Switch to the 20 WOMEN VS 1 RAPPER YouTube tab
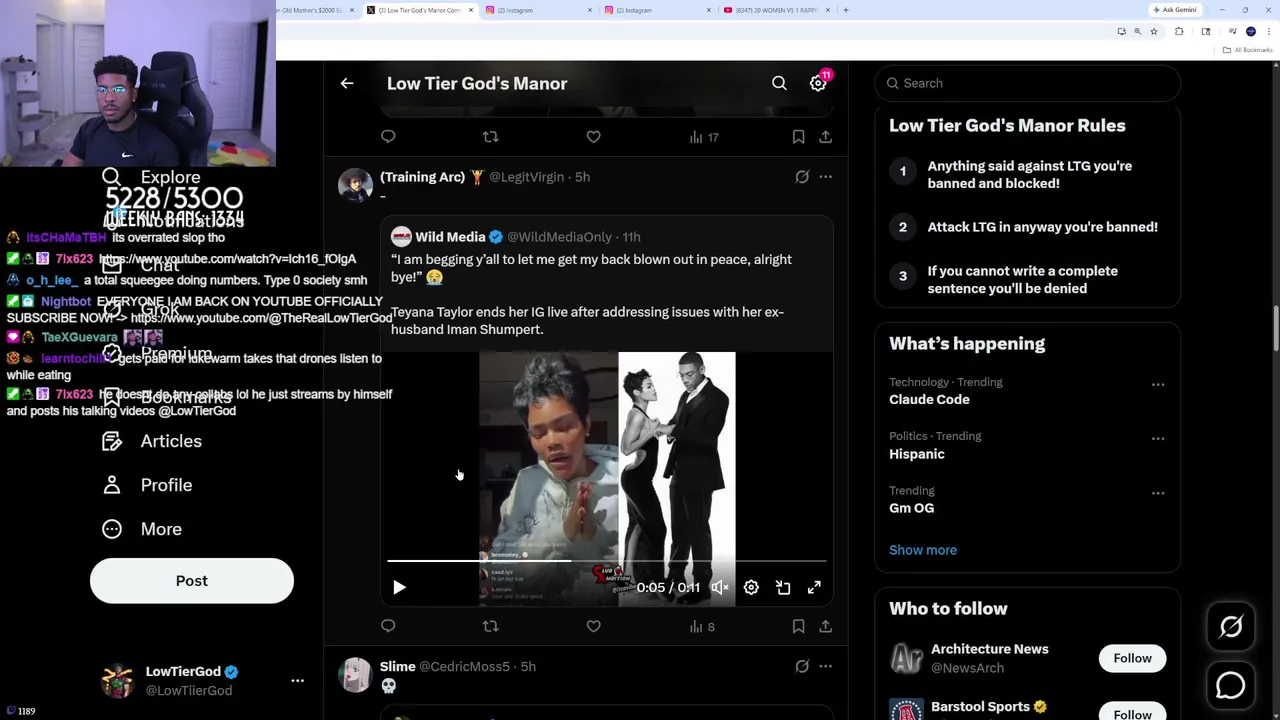This screenshot has width=1280, height=720. point(776,10)
